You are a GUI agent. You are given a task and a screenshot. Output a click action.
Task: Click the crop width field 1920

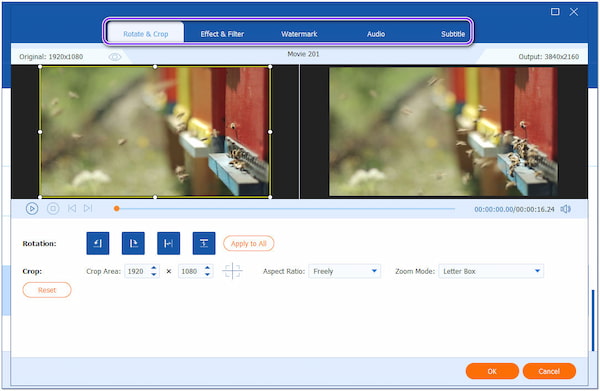click(x=137, y=271)
